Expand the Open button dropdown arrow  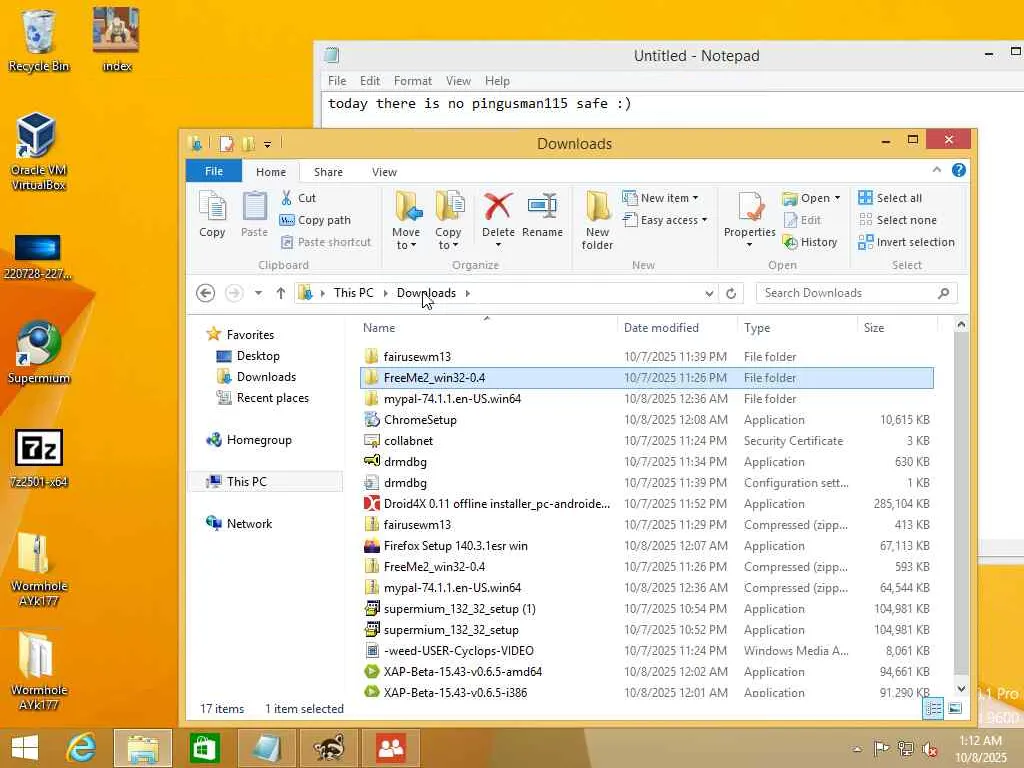837,198
